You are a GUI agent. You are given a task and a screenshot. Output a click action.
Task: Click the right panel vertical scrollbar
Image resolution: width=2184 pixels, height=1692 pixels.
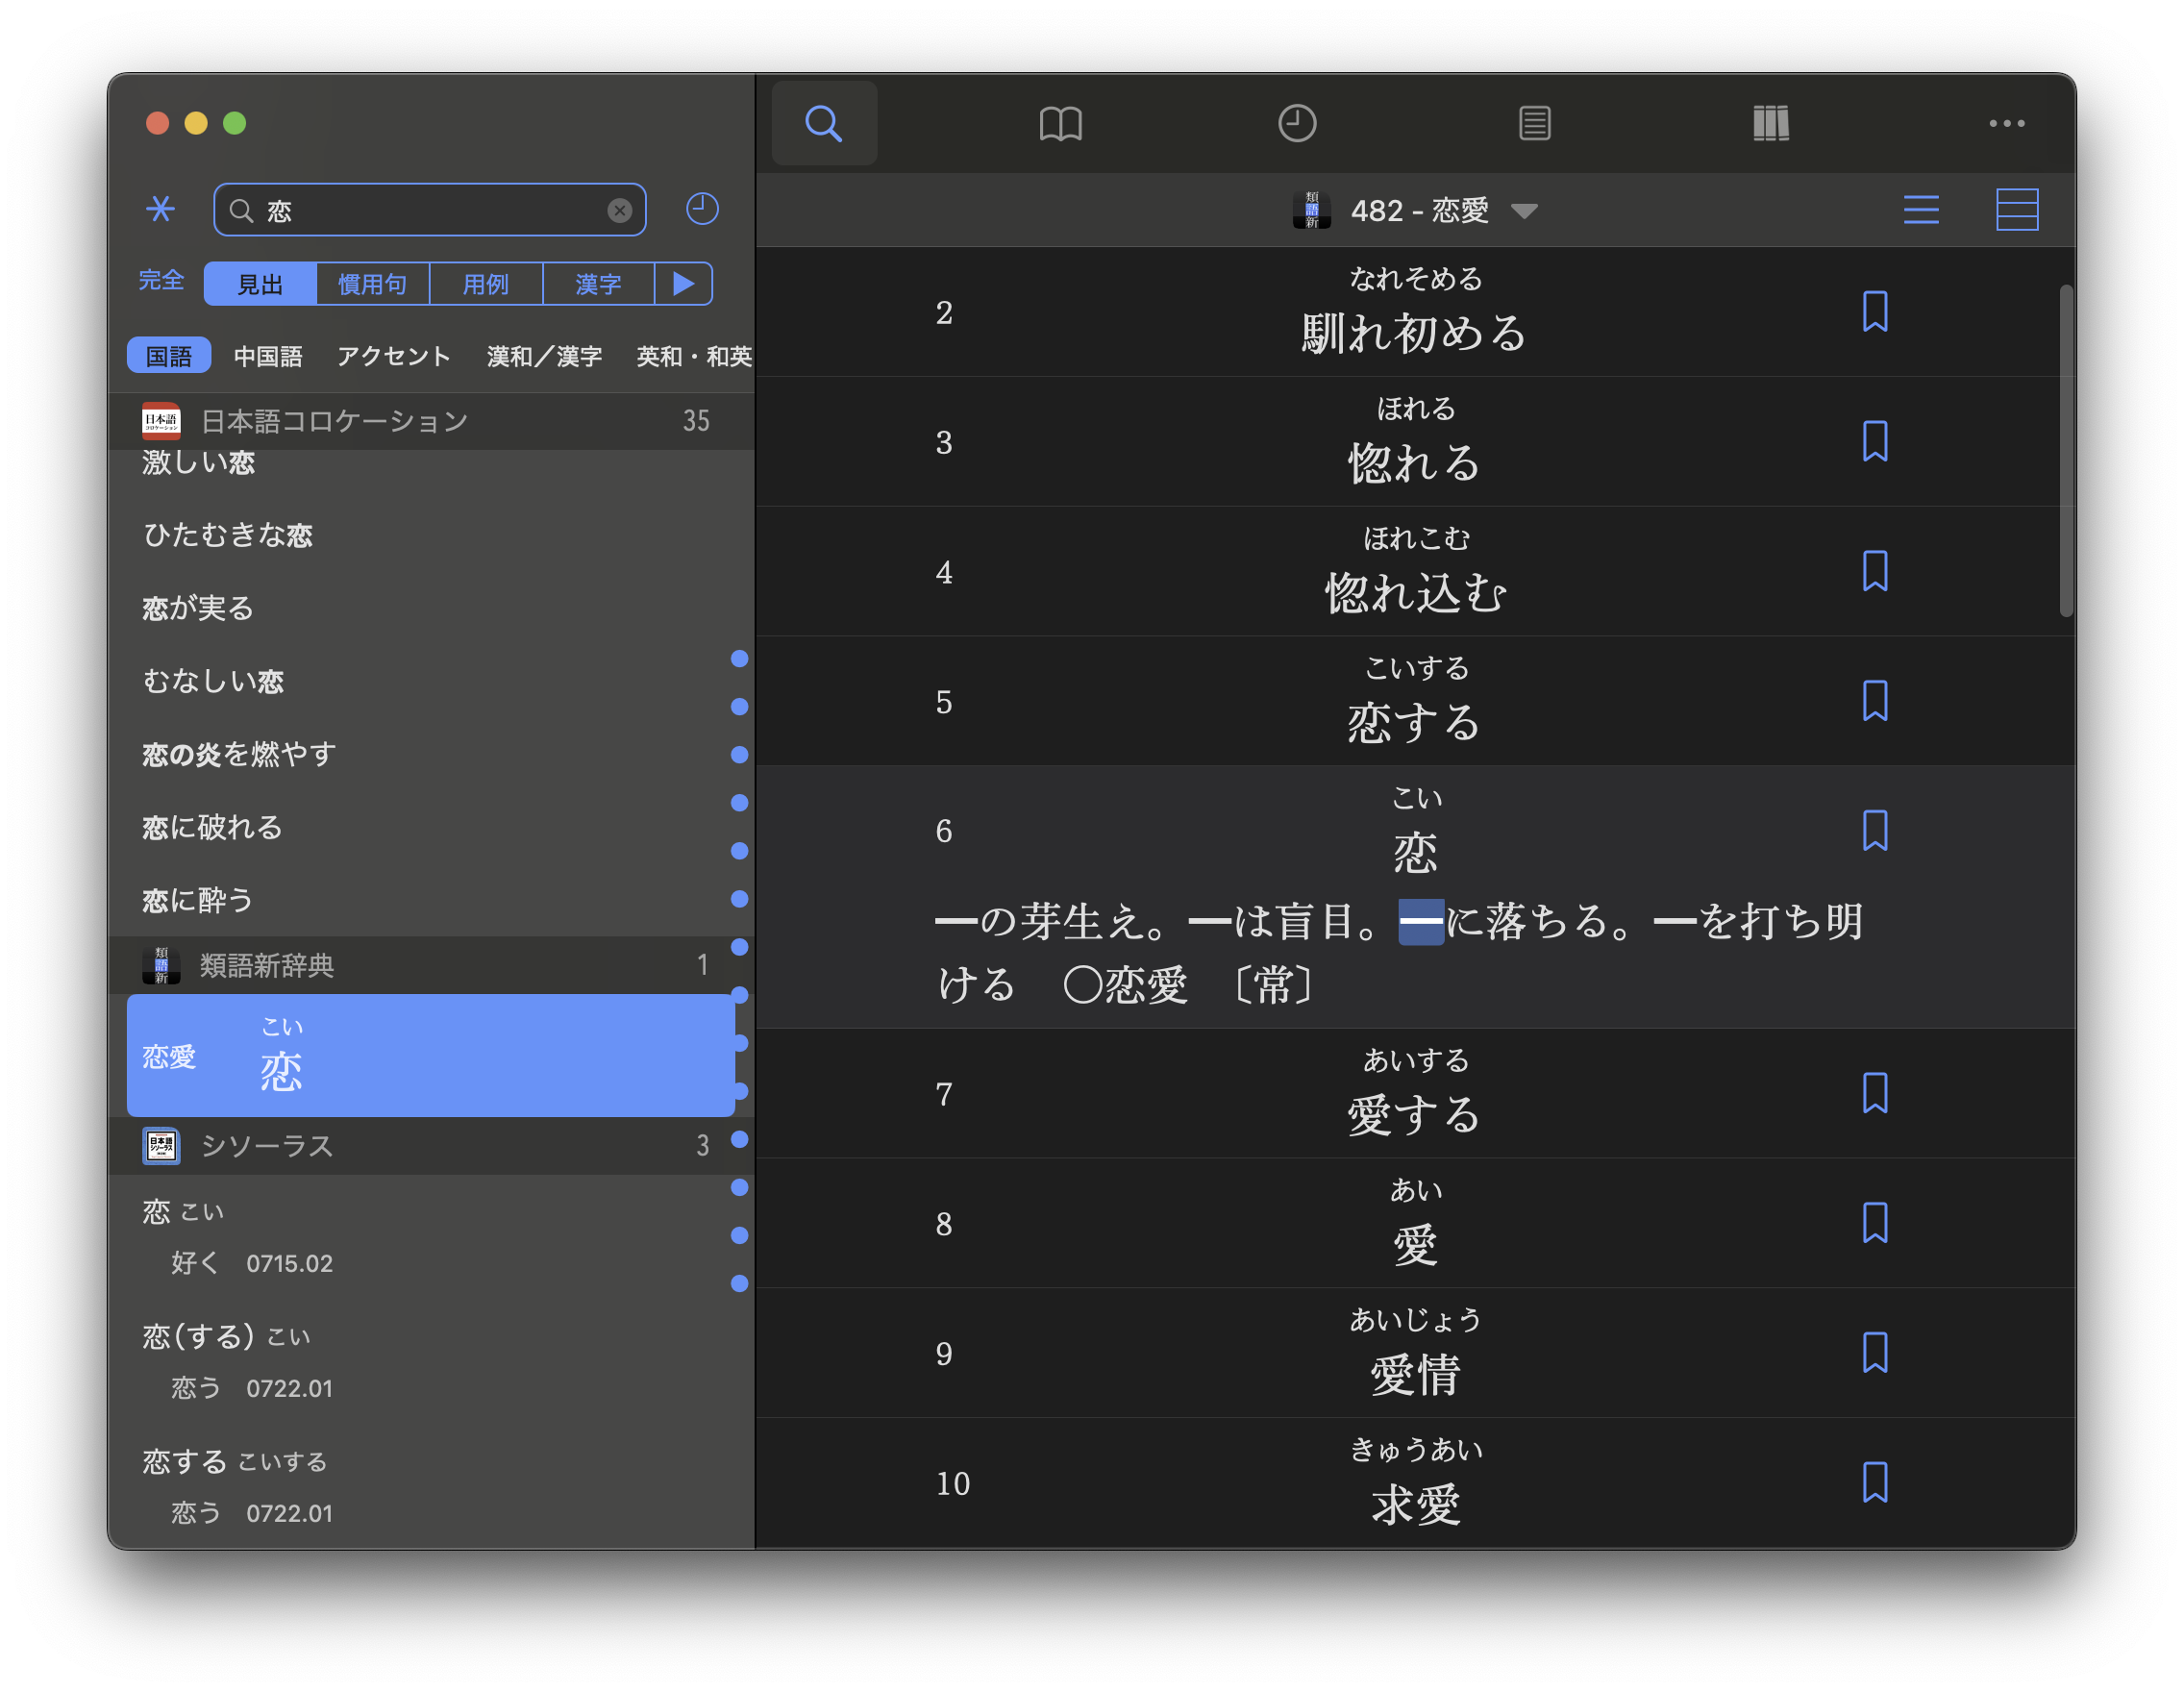coord(2066,450)
